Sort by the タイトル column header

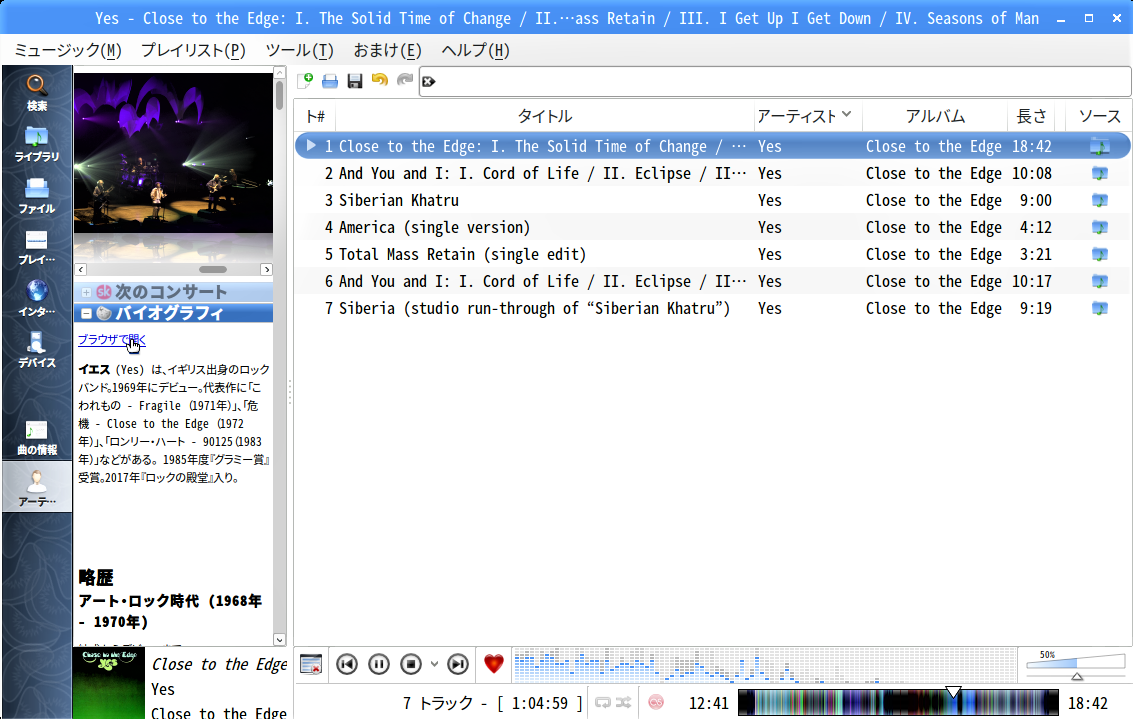pyautogui.click(x=544, y=116)
